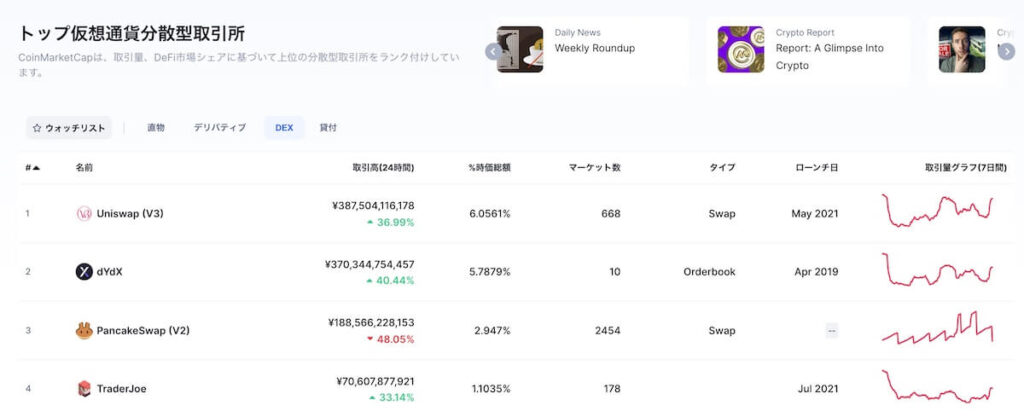
Task: Add to watchlist via ウォッチリスト button
Action: pos(69,128)
